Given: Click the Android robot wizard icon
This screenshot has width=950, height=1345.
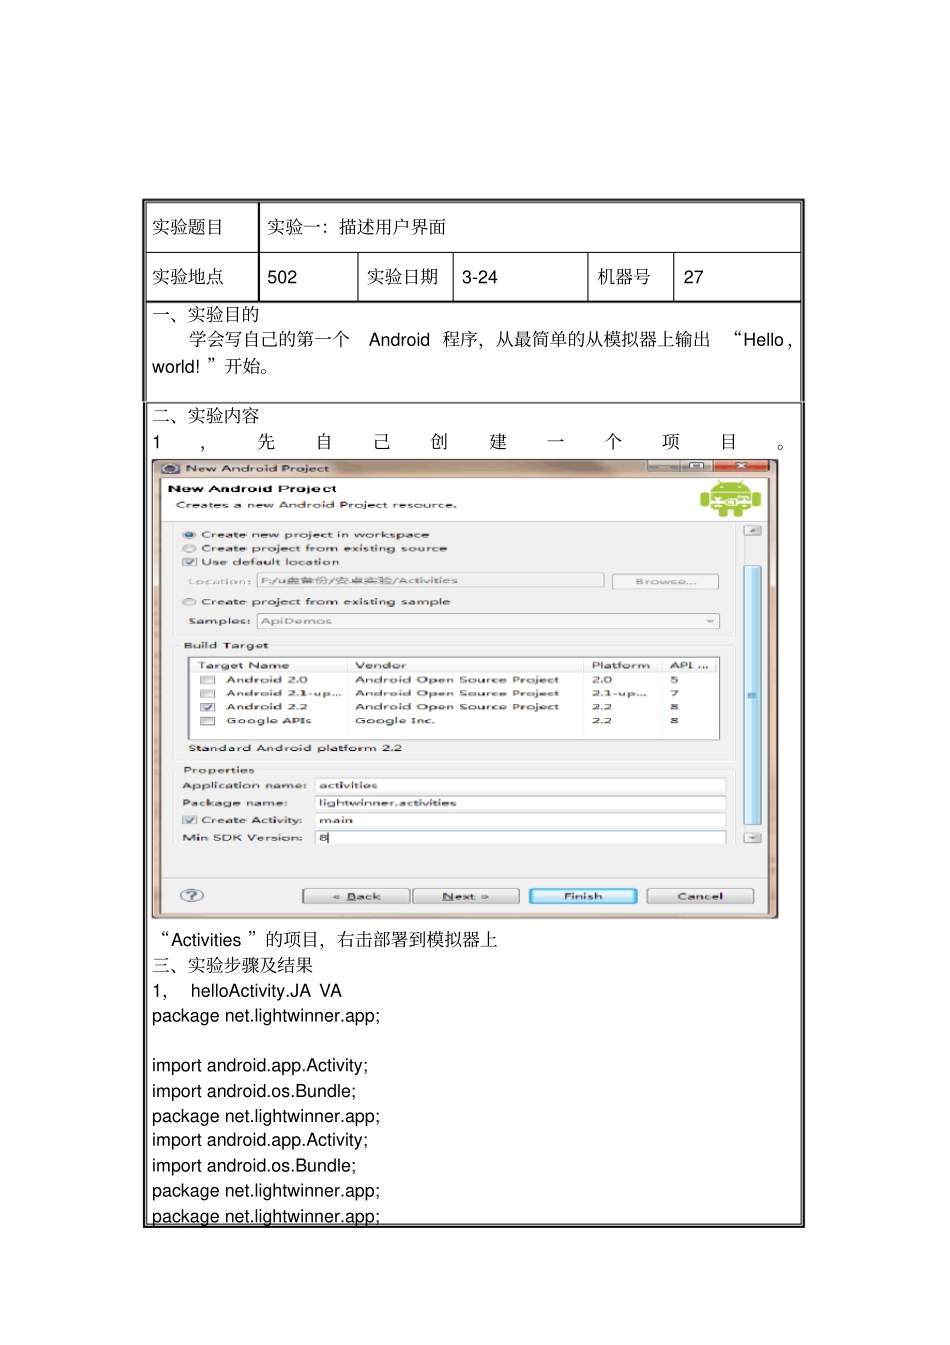Looking at the screenshot, I should point(729,497).
